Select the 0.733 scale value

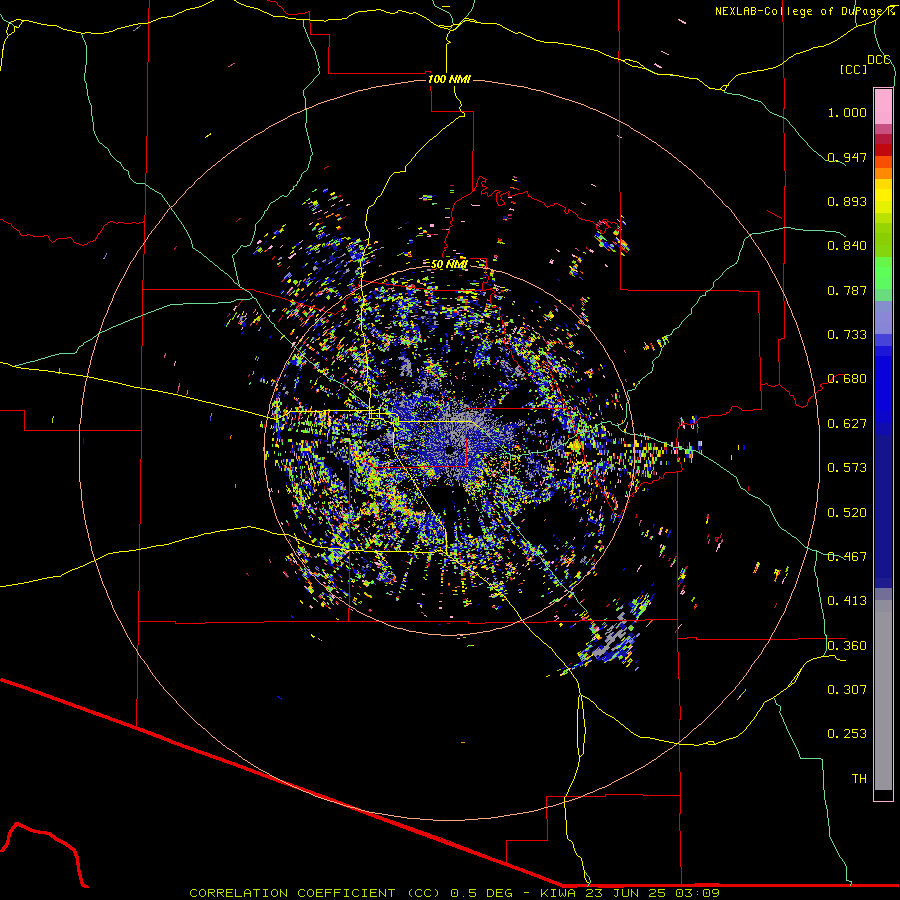[847, 335]
